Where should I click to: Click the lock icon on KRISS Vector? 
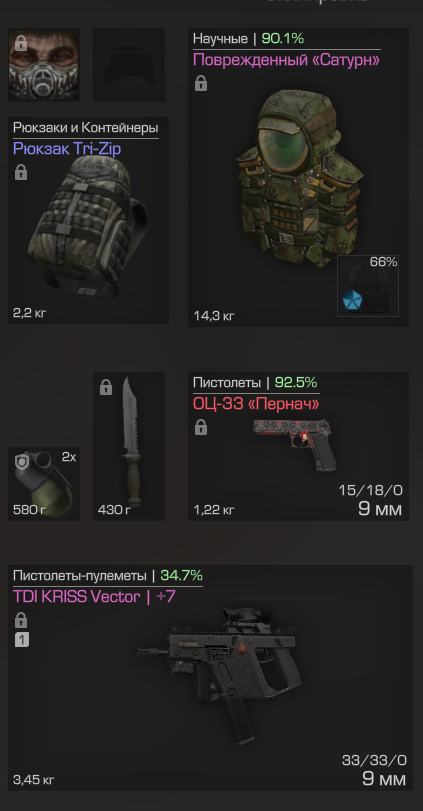(21, 620)
